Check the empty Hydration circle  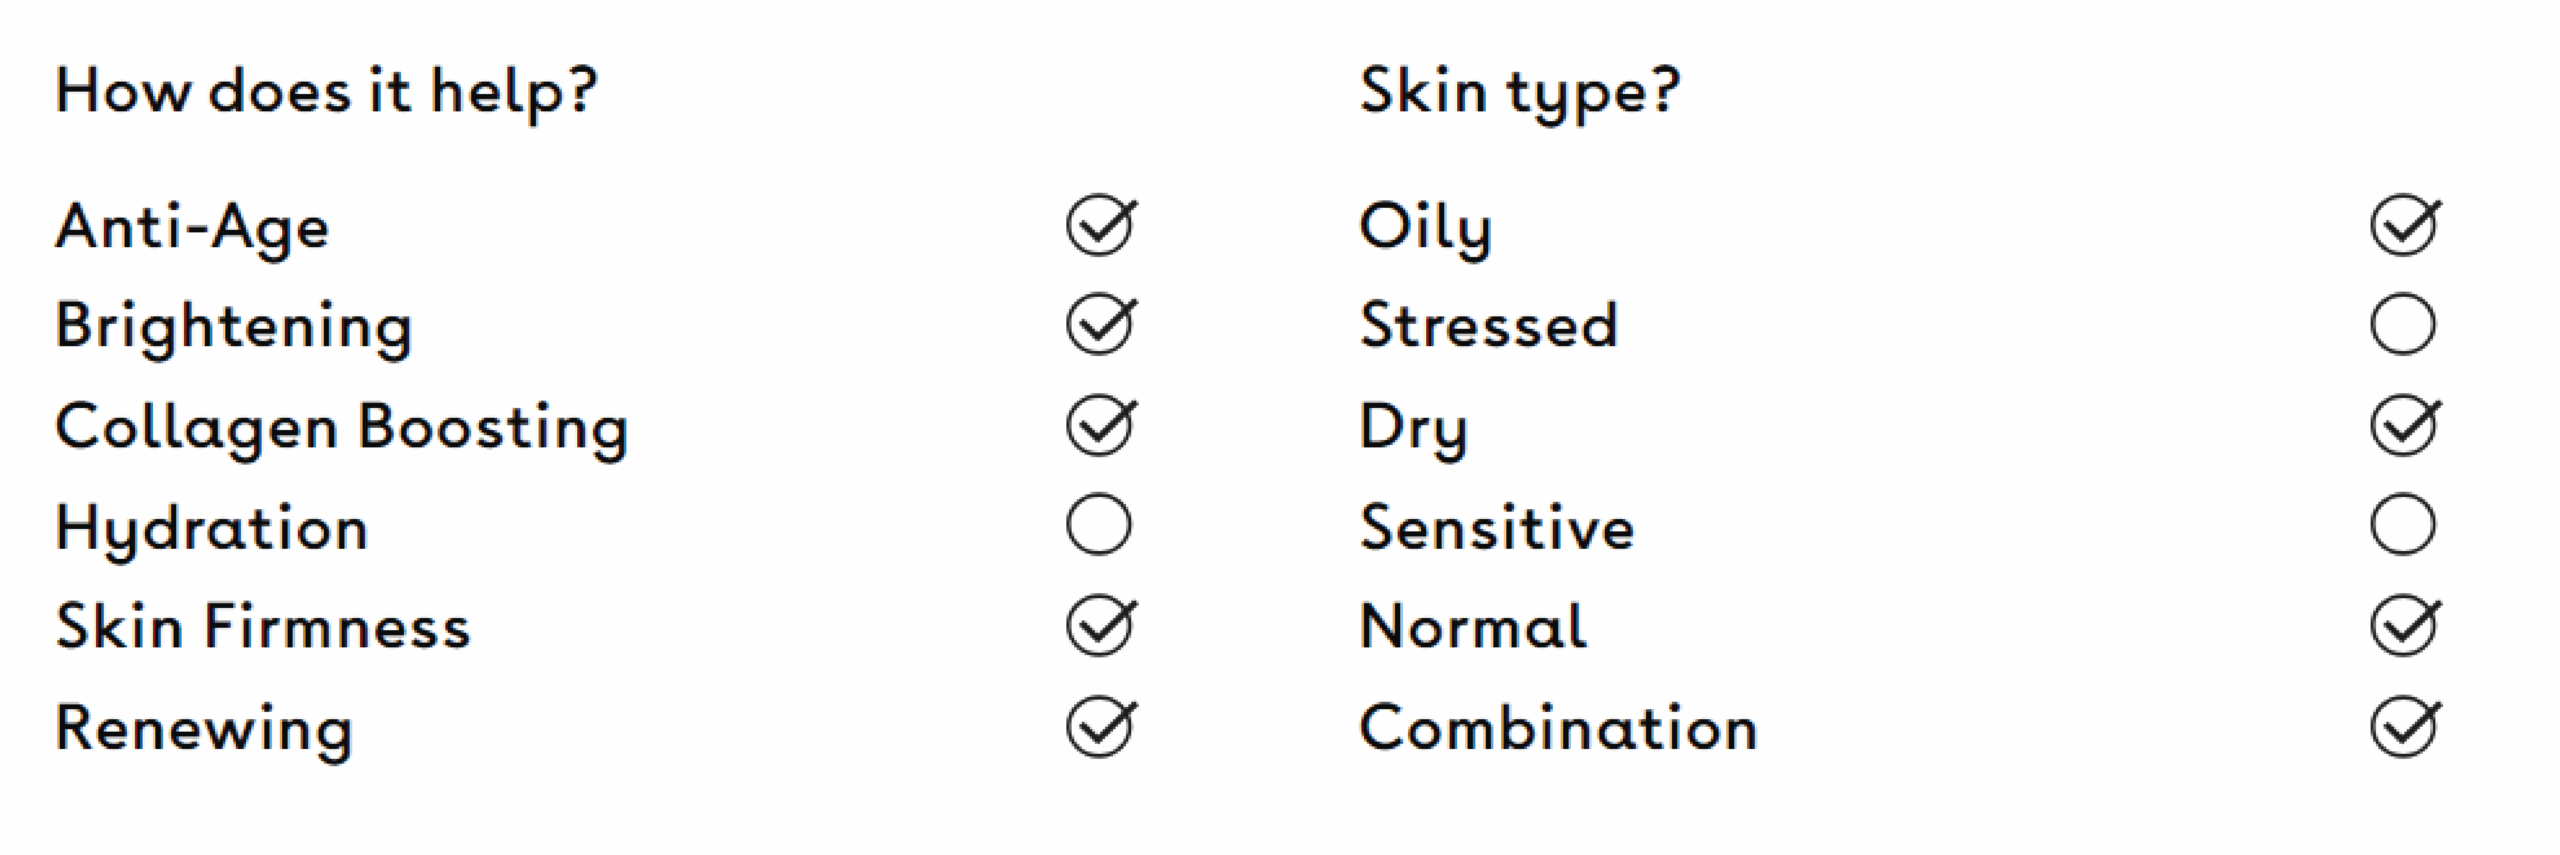(x=1099, y=524)
